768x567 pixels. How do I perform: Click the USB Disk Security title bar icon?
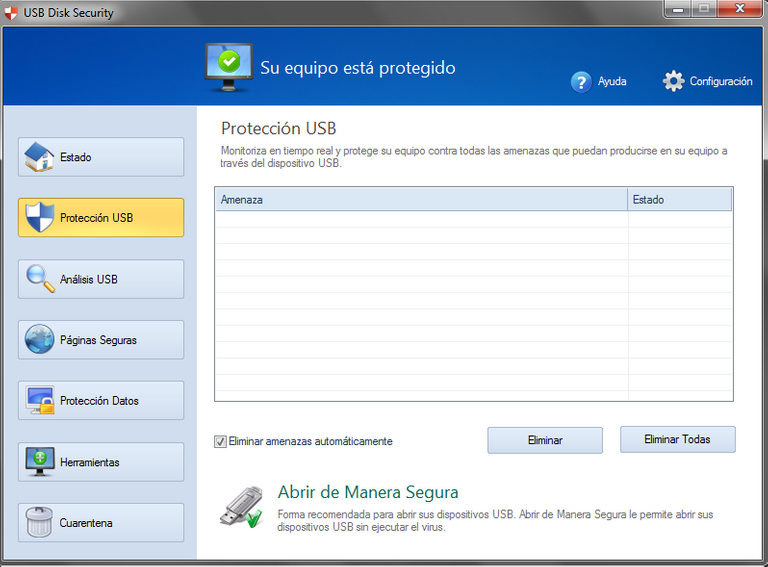(10, 13)
